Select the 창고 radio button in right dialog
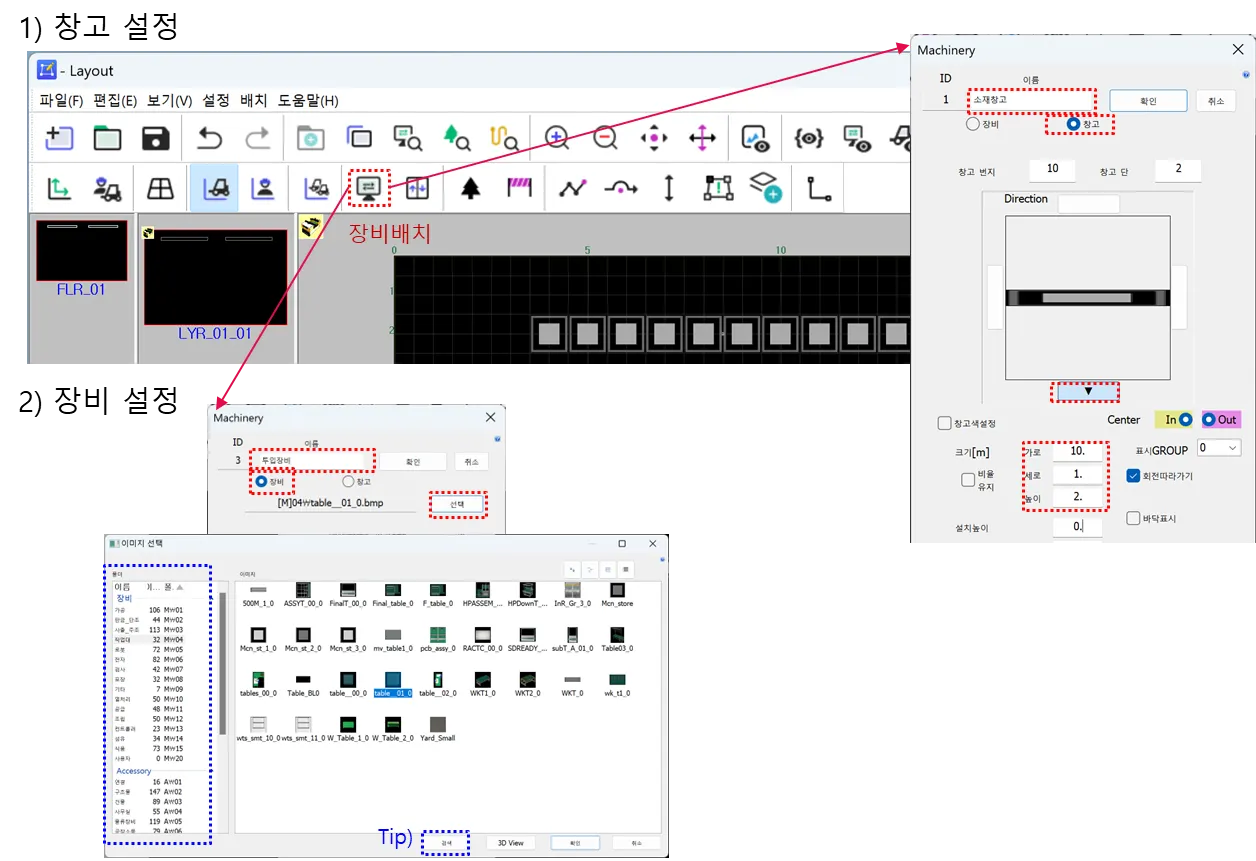The height and width of the screenshot is (861, 1256). [x=1074, y=125]
